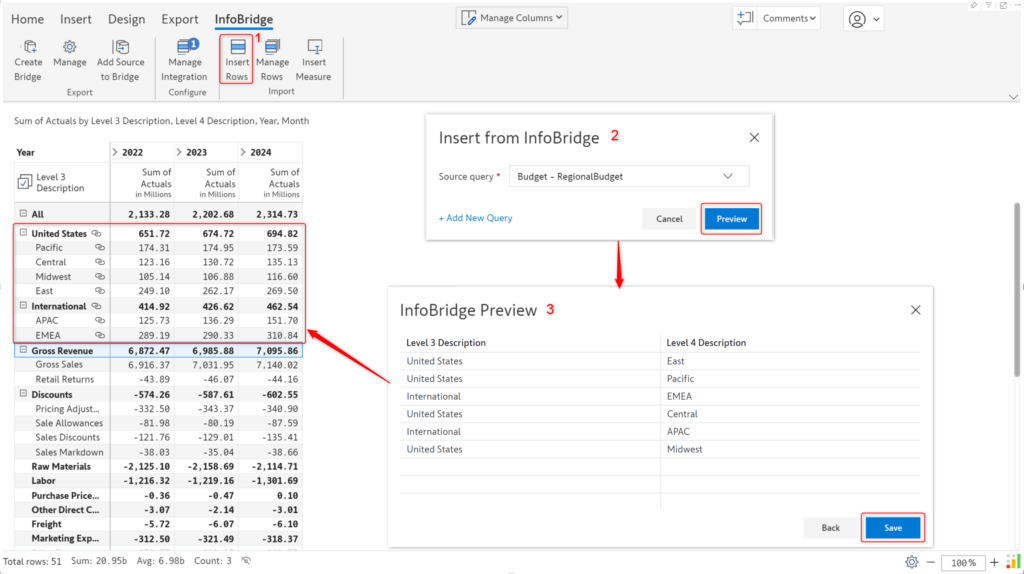Open Manage in the Export group

[69, 54]
